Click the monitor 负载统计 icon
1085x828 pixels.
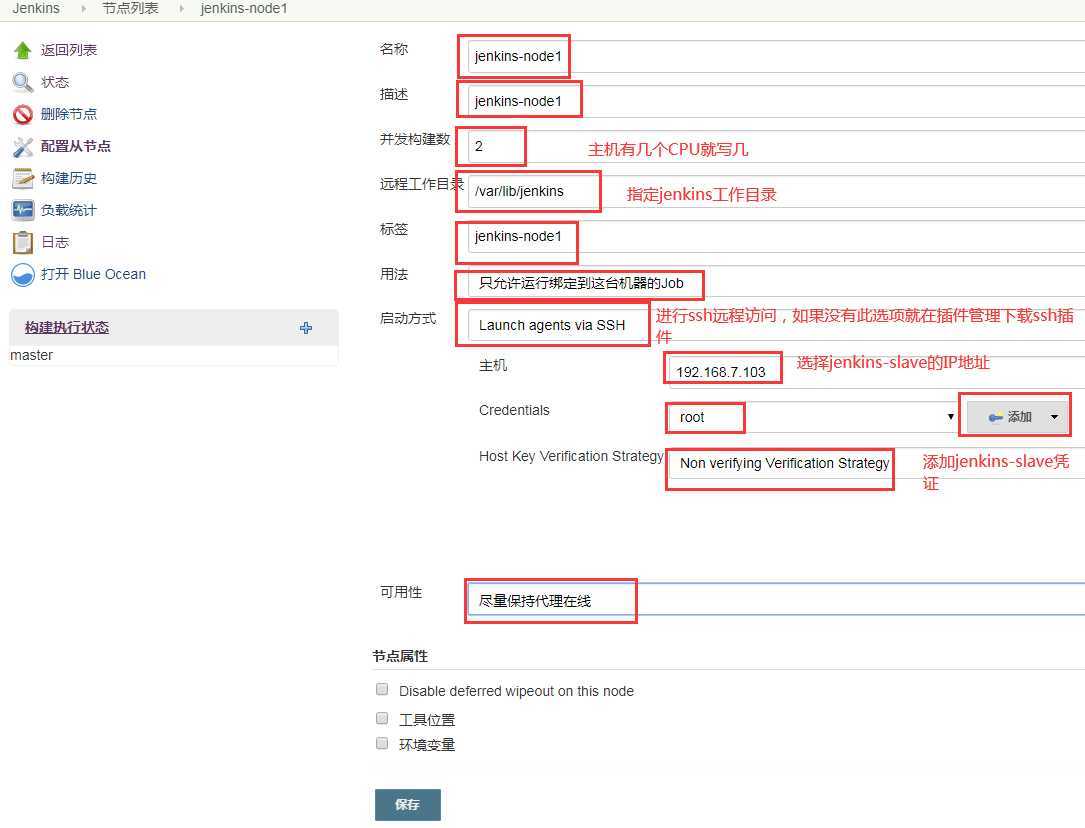[x=23, y=210]
